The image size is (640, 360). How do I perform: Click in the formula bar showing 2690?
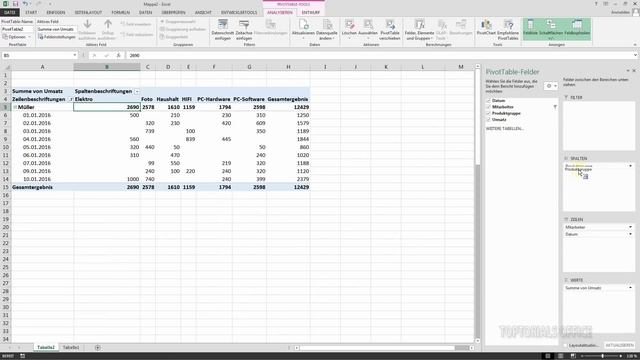coord(380,55)
